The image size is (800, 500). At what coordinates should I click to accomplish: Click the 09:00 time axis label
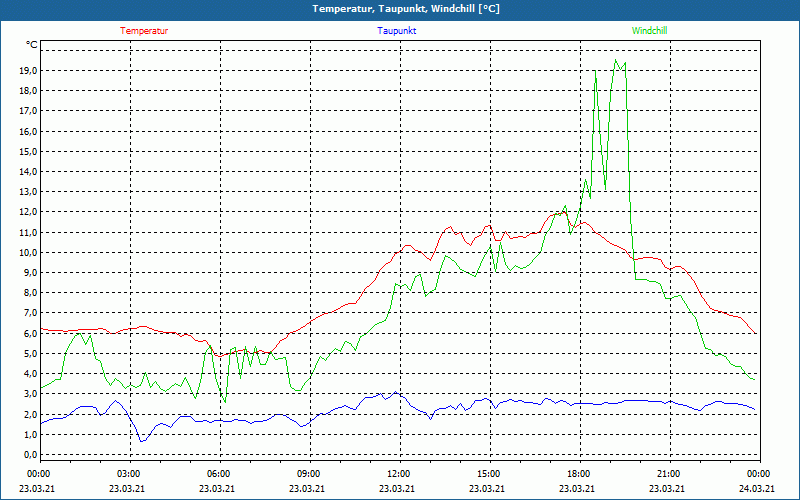(x=307, y=474)
